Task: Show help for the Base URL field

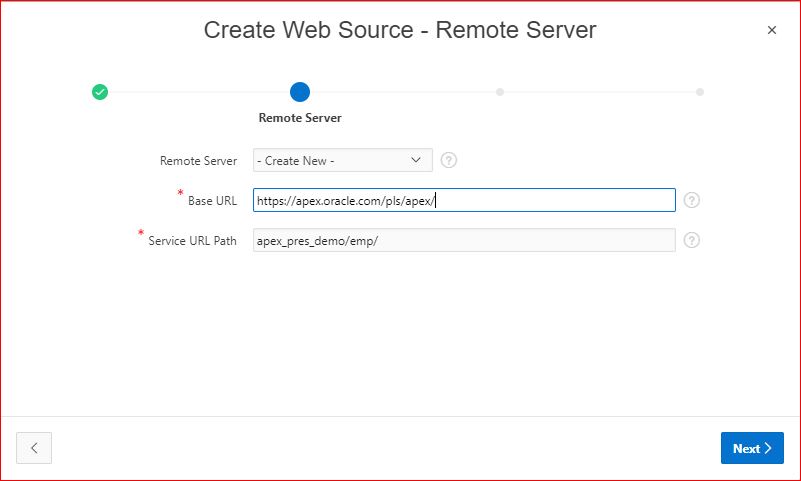Action: click(692, 200)
